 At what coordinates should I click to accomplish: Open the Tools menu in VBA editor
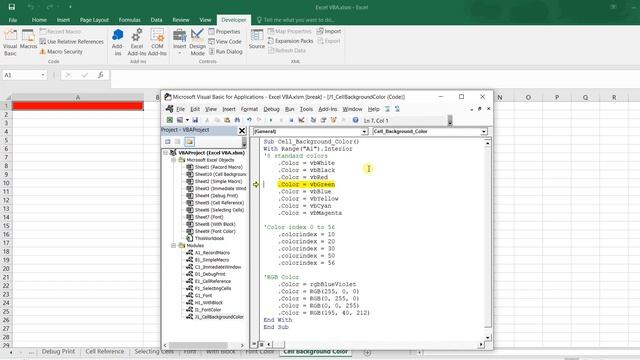[x=306, y=109]
